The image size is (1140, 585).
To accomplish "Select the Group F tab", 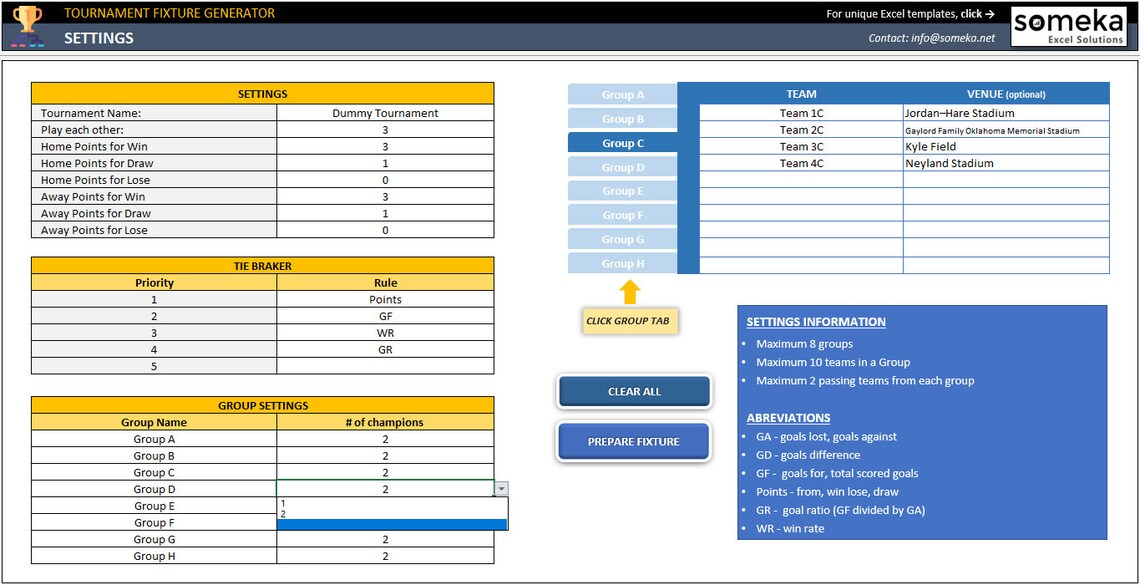I will pos(621,214).
